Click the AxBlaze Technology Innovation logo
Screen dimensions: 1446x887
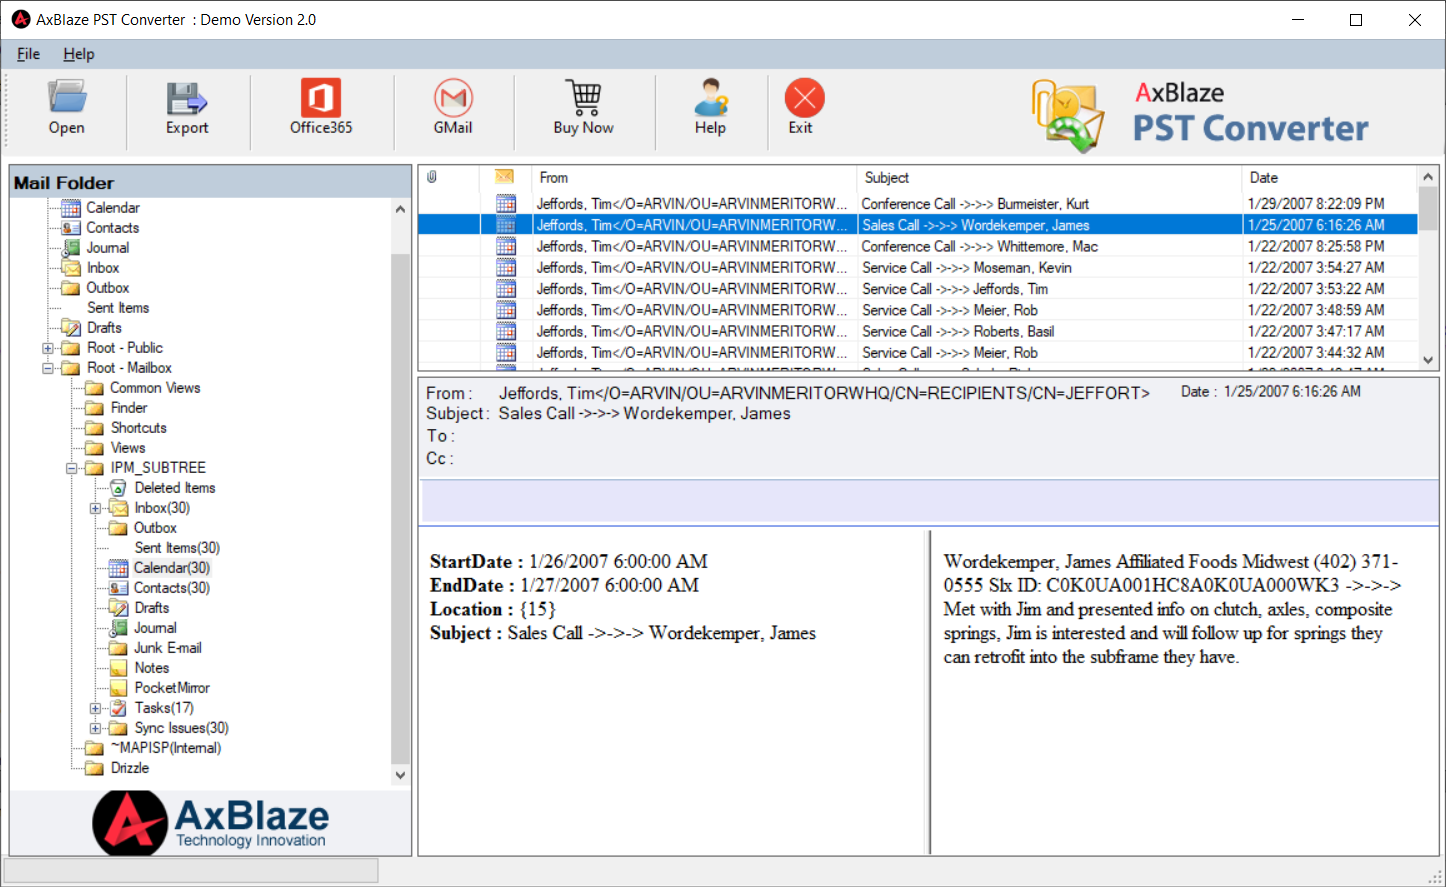(x=211, y=823)
